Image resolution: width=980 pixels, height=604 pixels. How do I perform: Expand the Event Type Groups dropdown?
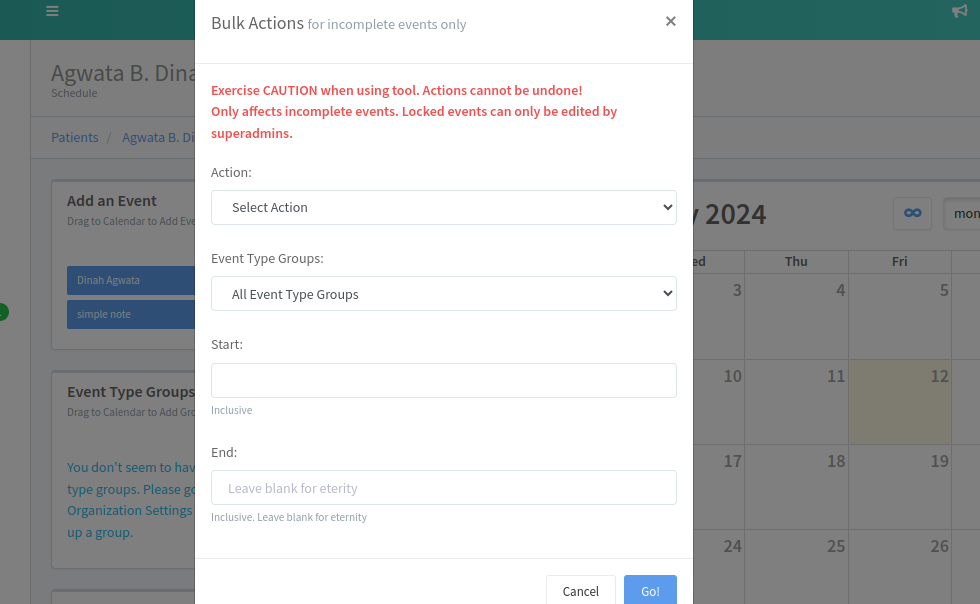(x=443, y=294)
